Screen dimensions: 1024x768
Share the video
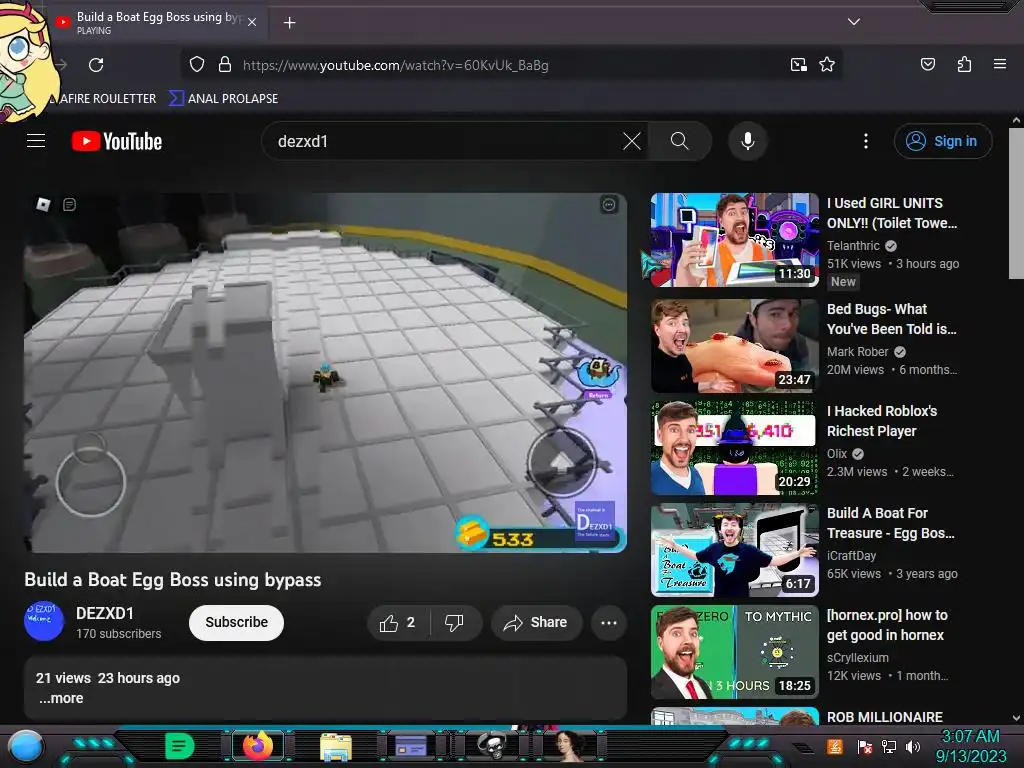[536, 623]
